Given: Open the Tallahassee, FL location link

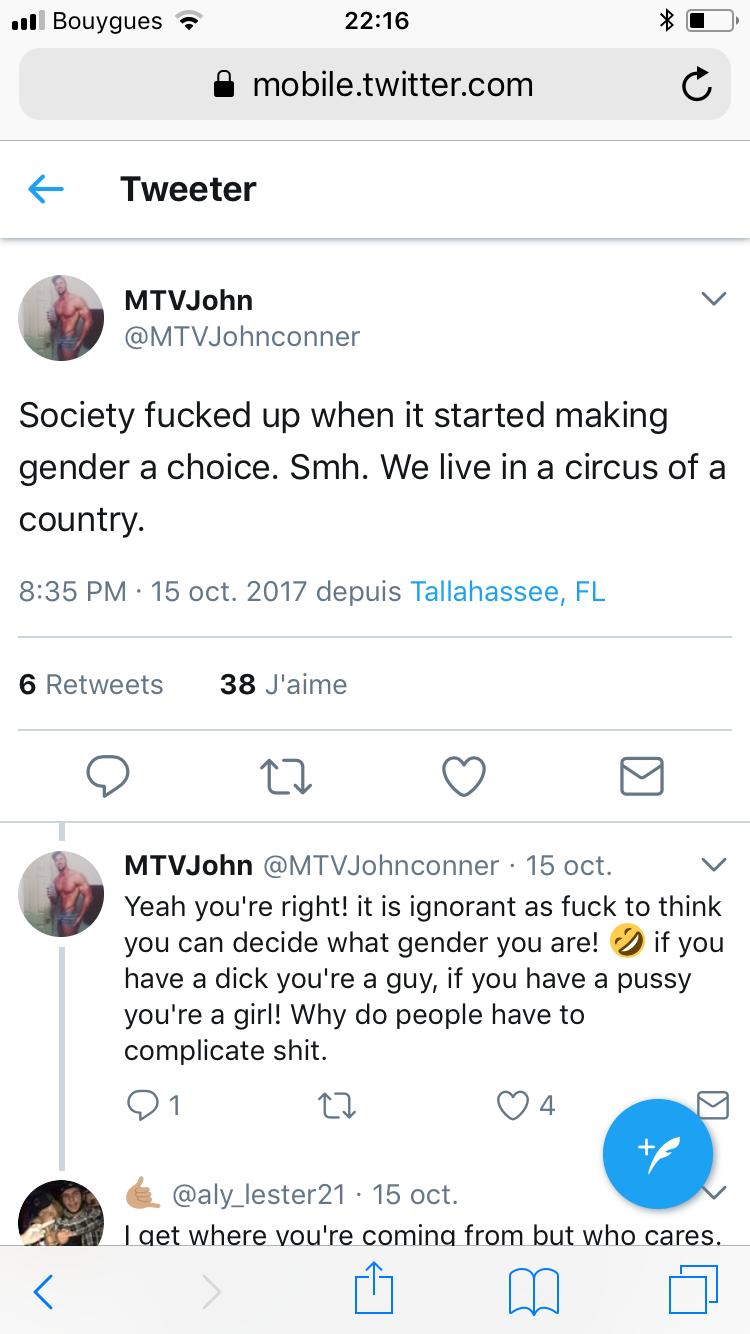Looking at the screenshot, I should (x=508, y=591).
